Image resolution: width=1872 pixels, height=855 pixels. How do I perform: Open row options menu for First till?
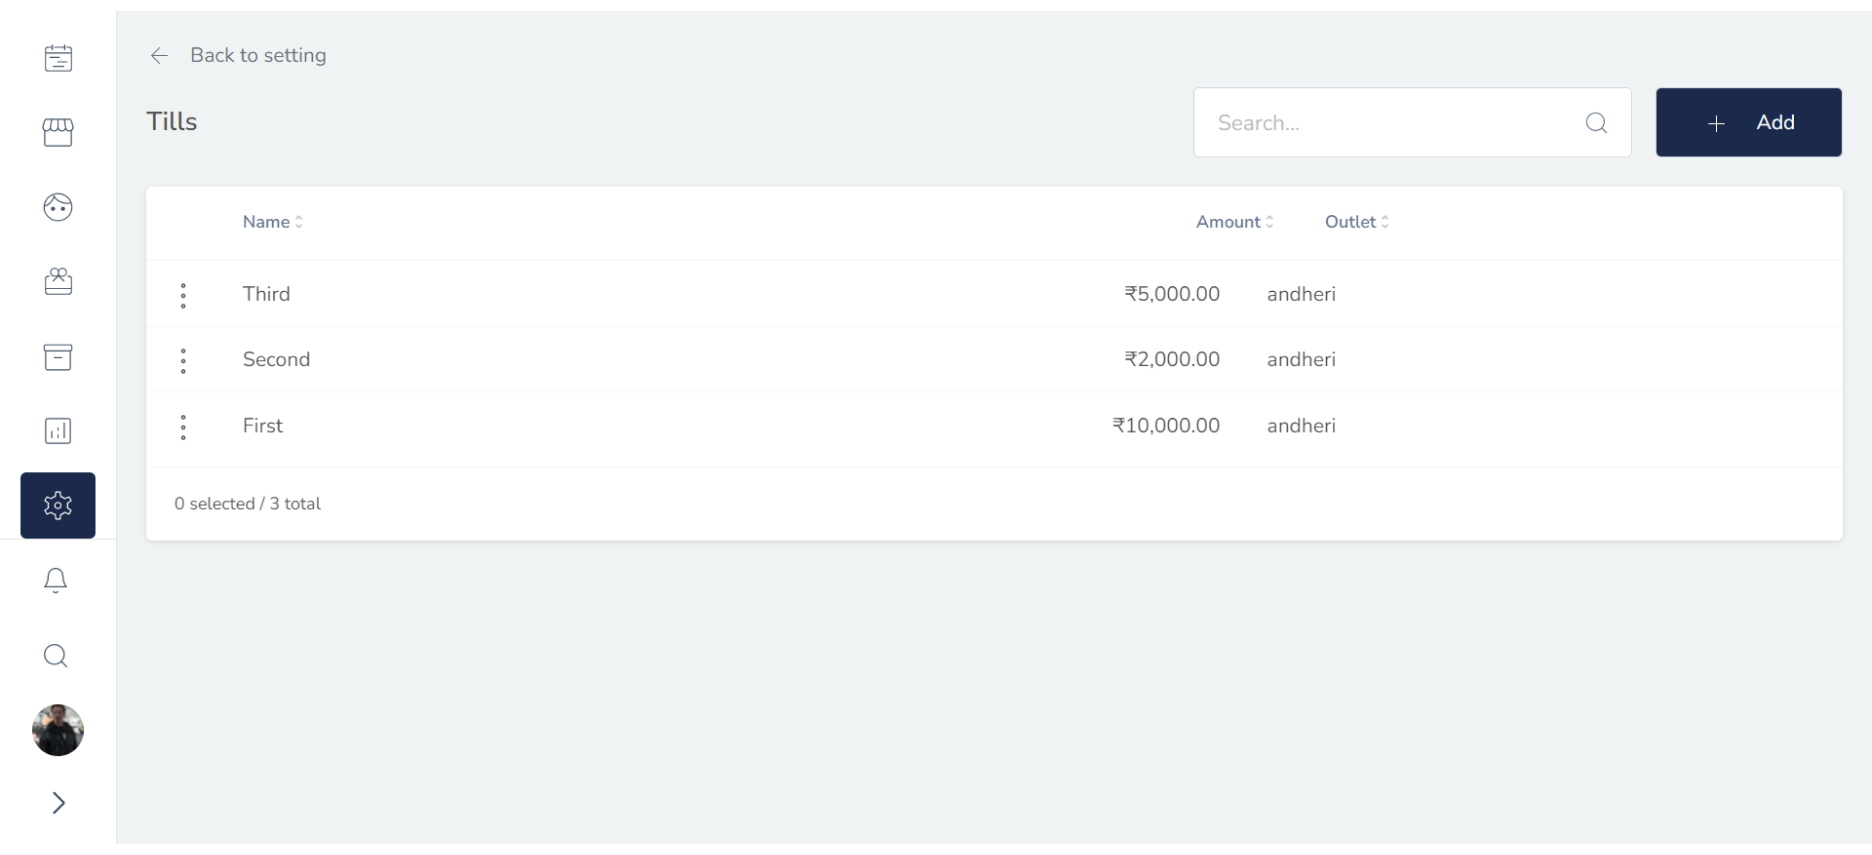pyautogui.click(x=183, y=427)
